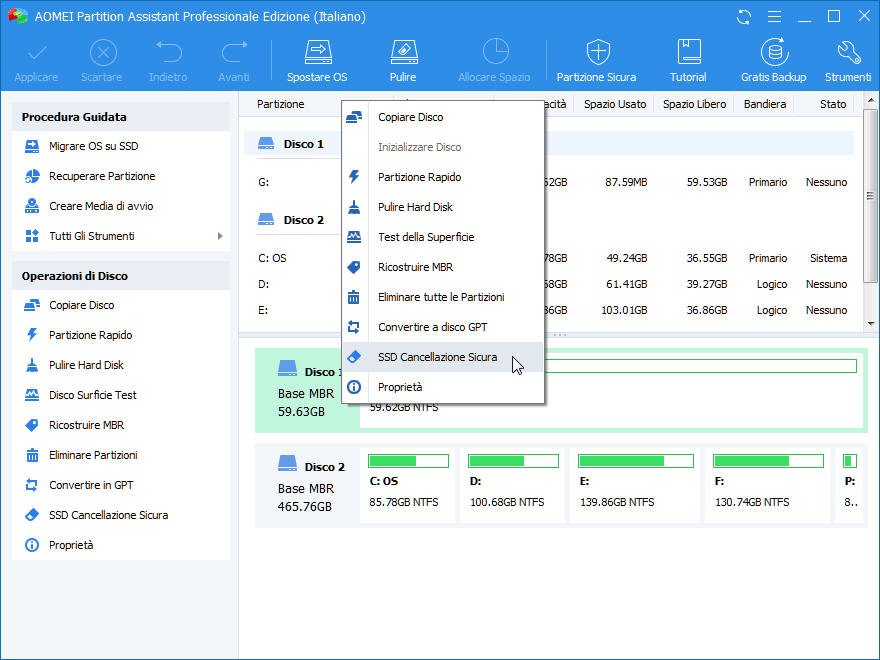Click the refresh icon in title bar

[744, 17]
